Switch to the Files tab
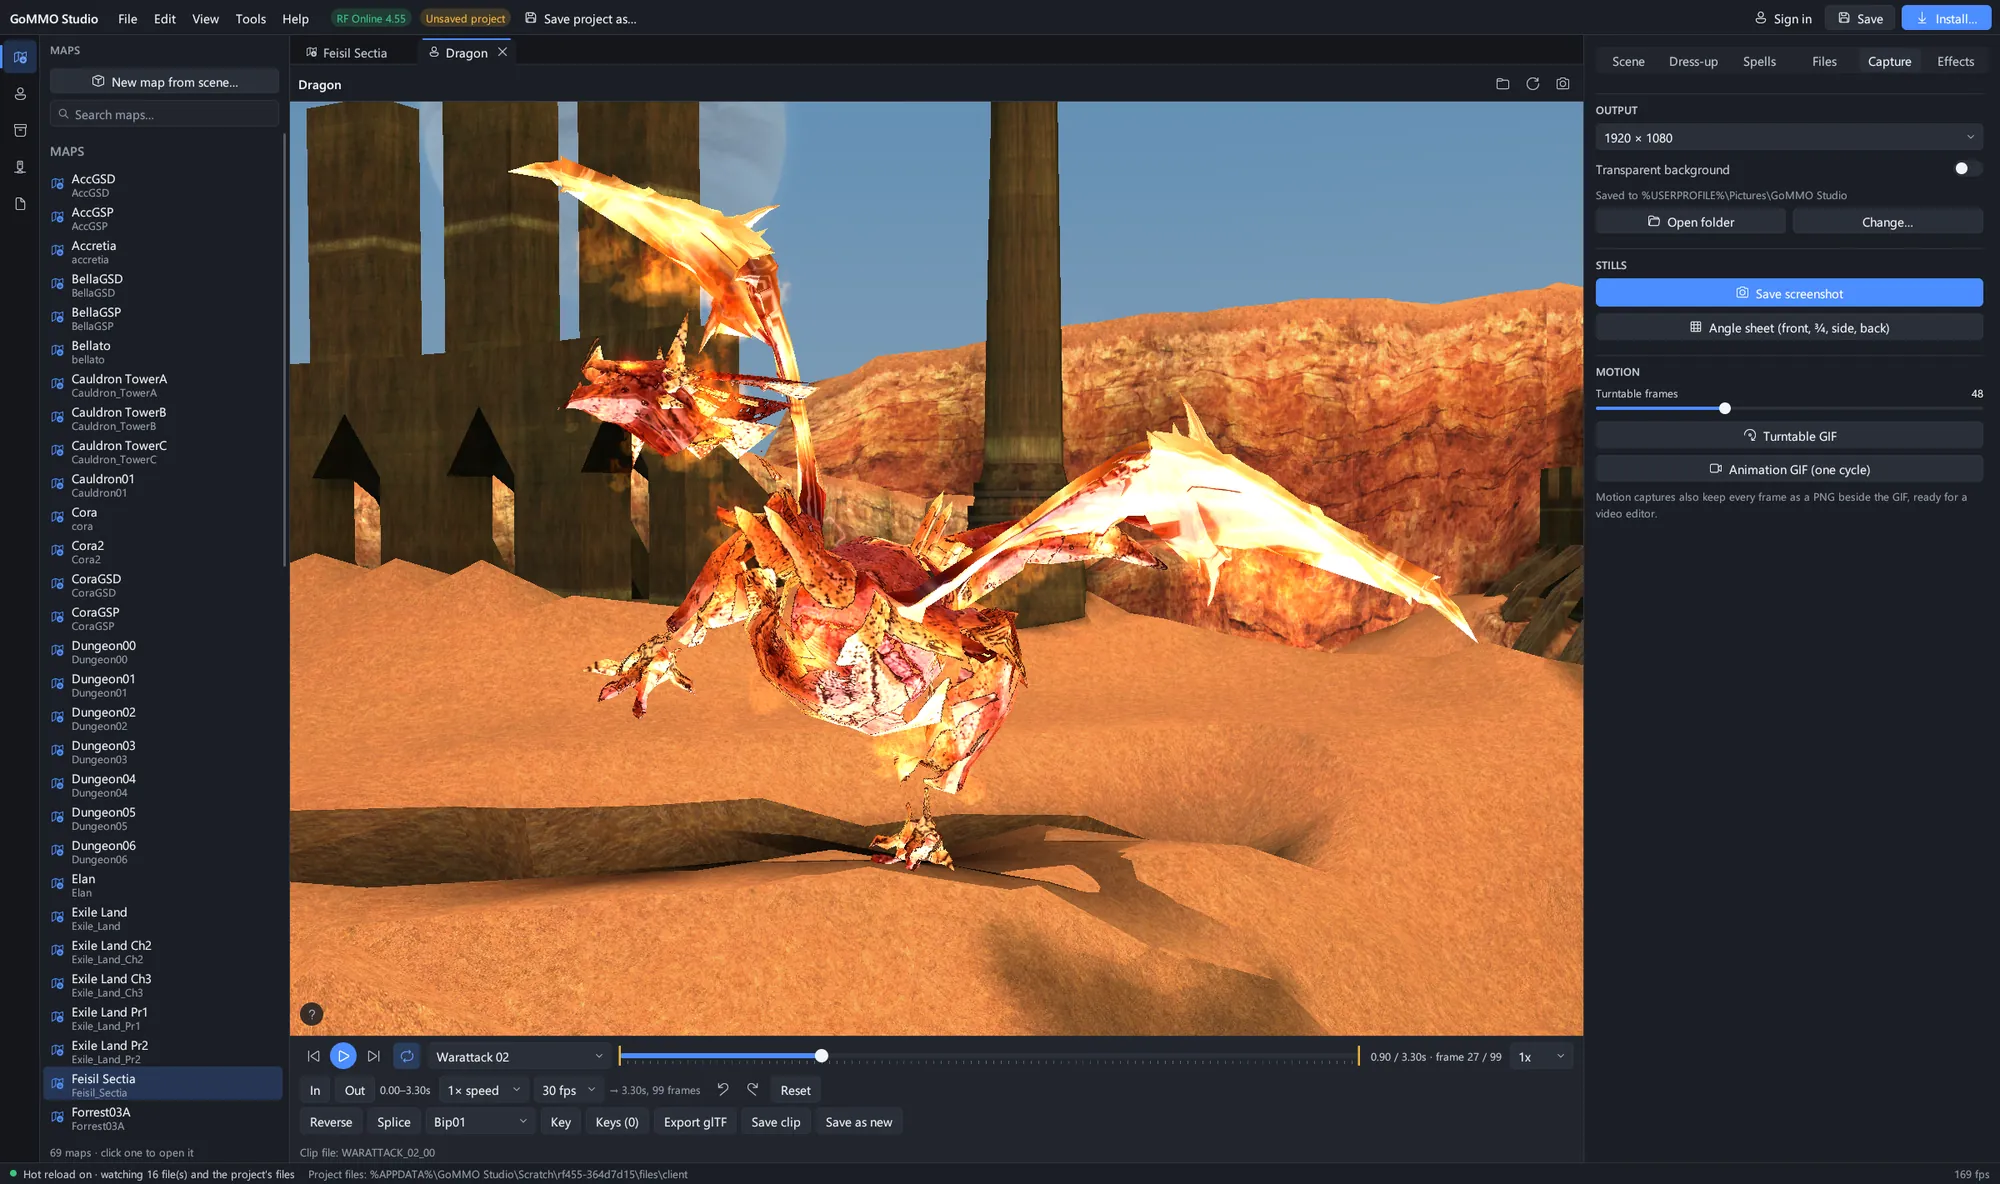The width and height of the screenshot is (2000, 1184). point(1824,61)
